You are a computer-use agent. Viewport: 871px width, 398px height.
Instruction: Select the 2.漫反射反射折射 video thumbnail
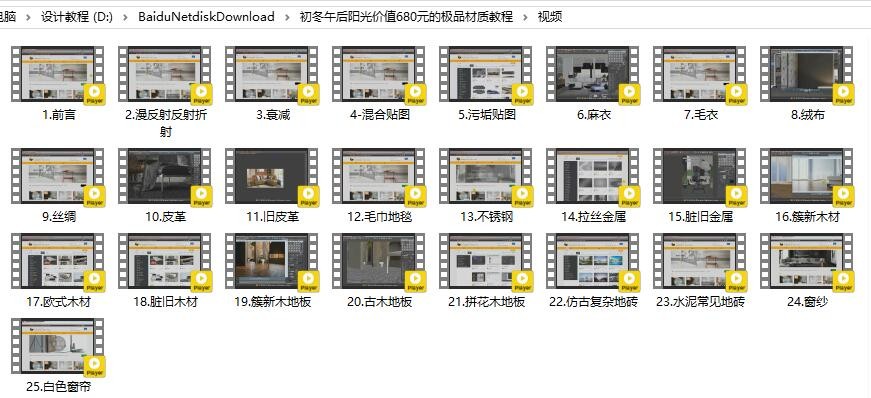[165, 74]
